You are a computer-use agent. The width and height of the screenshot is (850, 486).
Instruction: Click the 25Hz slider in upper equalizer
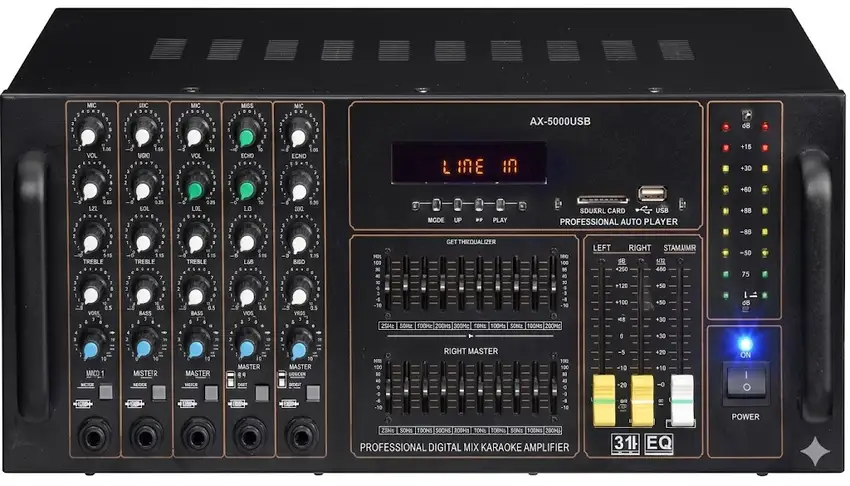[x=387, y=284]
